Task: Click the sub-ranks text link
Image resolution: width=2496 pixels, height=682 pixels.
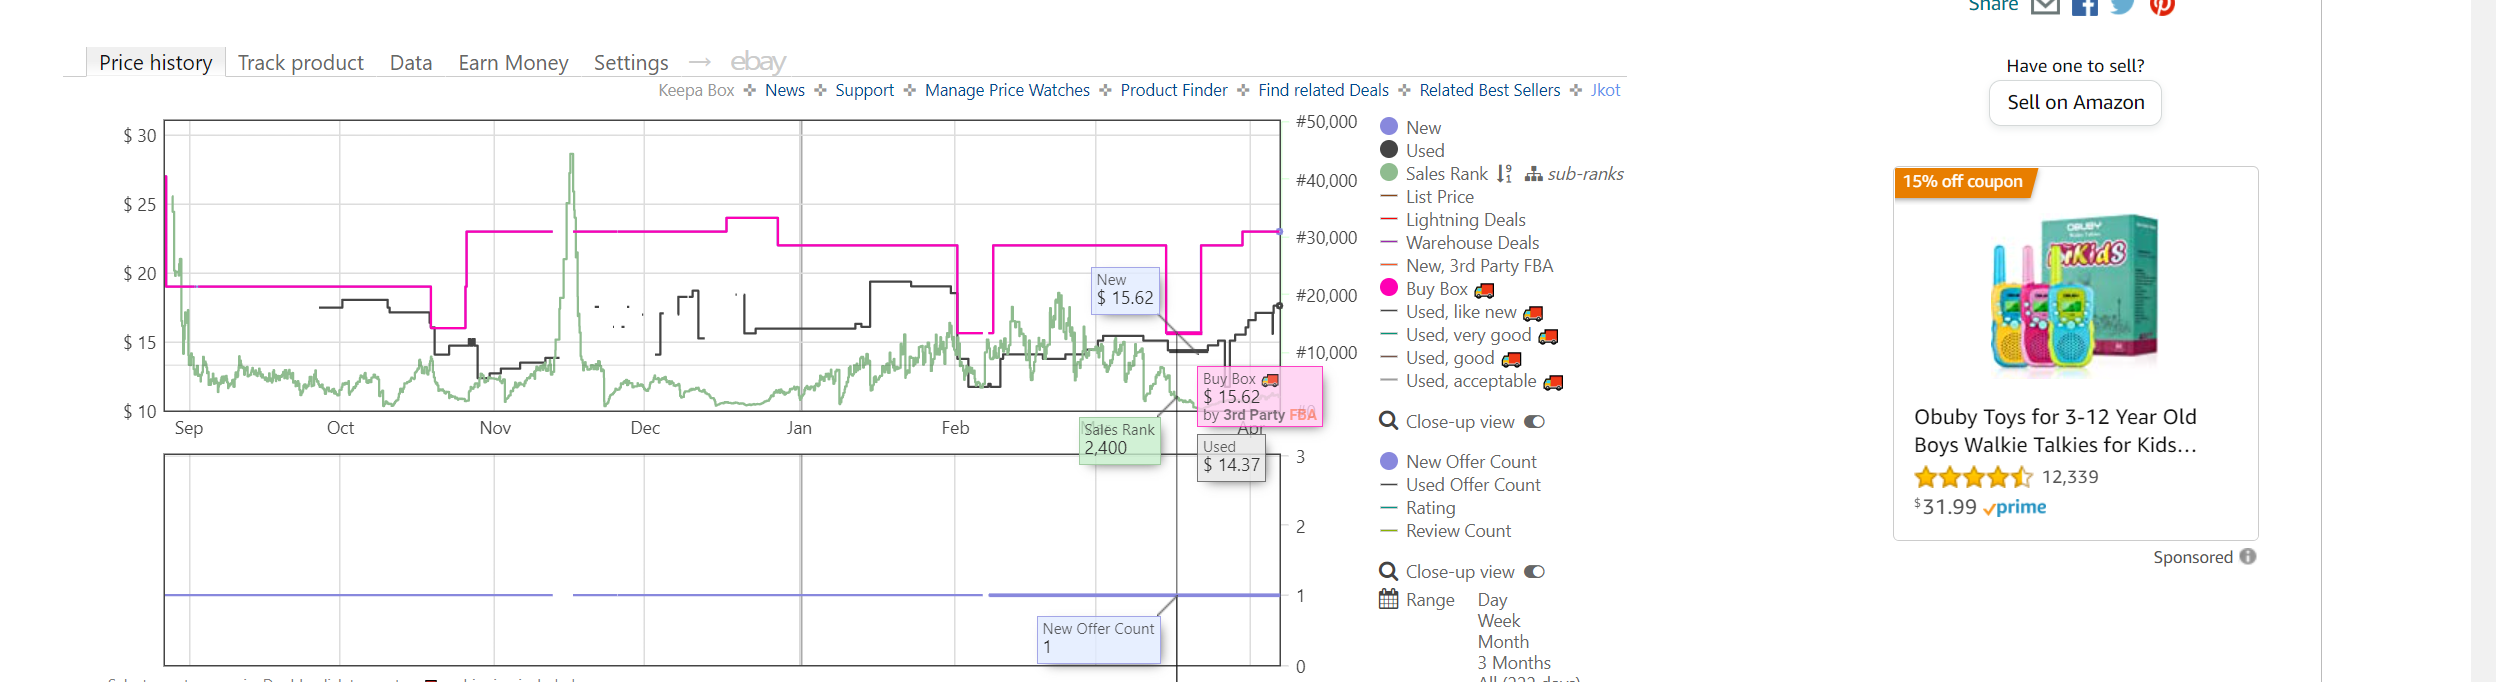Action: pyautogui.click(x=1585, y=174)
